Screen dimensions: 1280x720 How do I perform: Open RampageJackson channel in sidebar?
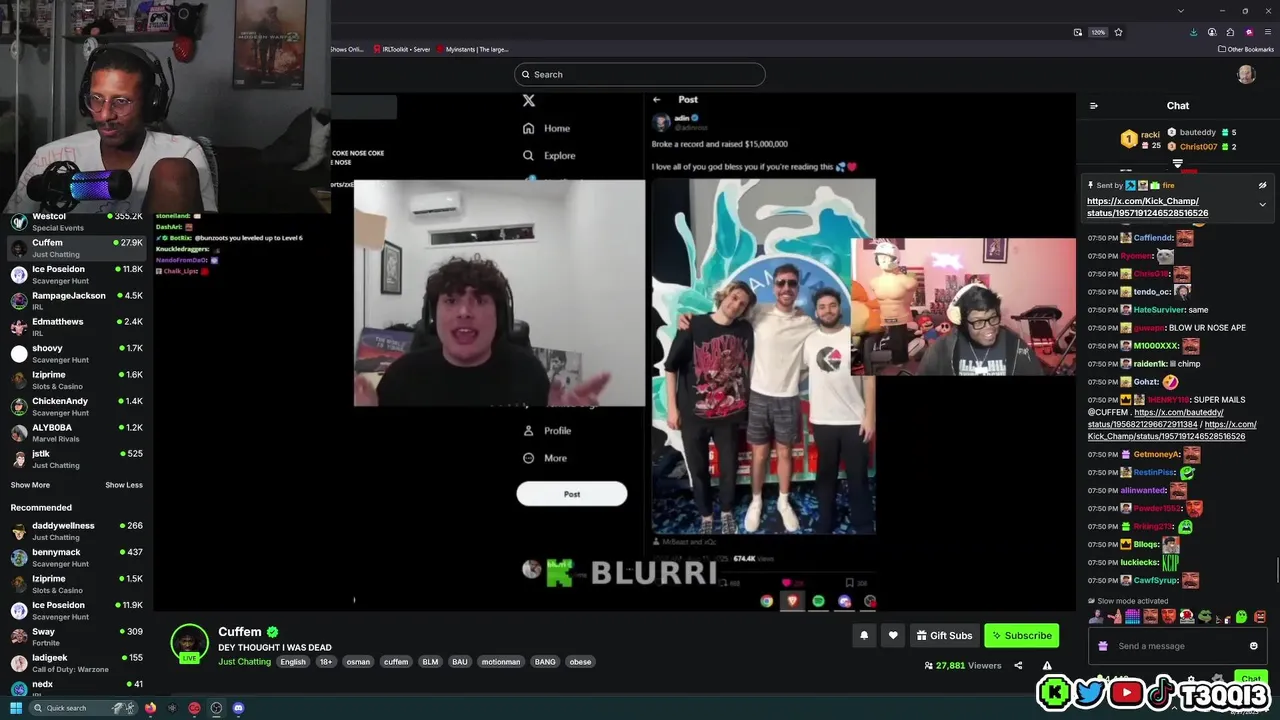(x=76, y=301)
